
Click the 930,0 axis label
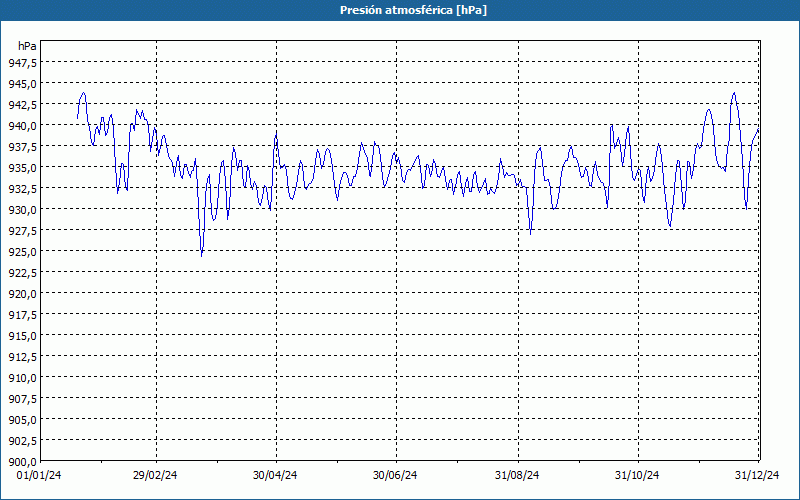(x=22, y=209)
